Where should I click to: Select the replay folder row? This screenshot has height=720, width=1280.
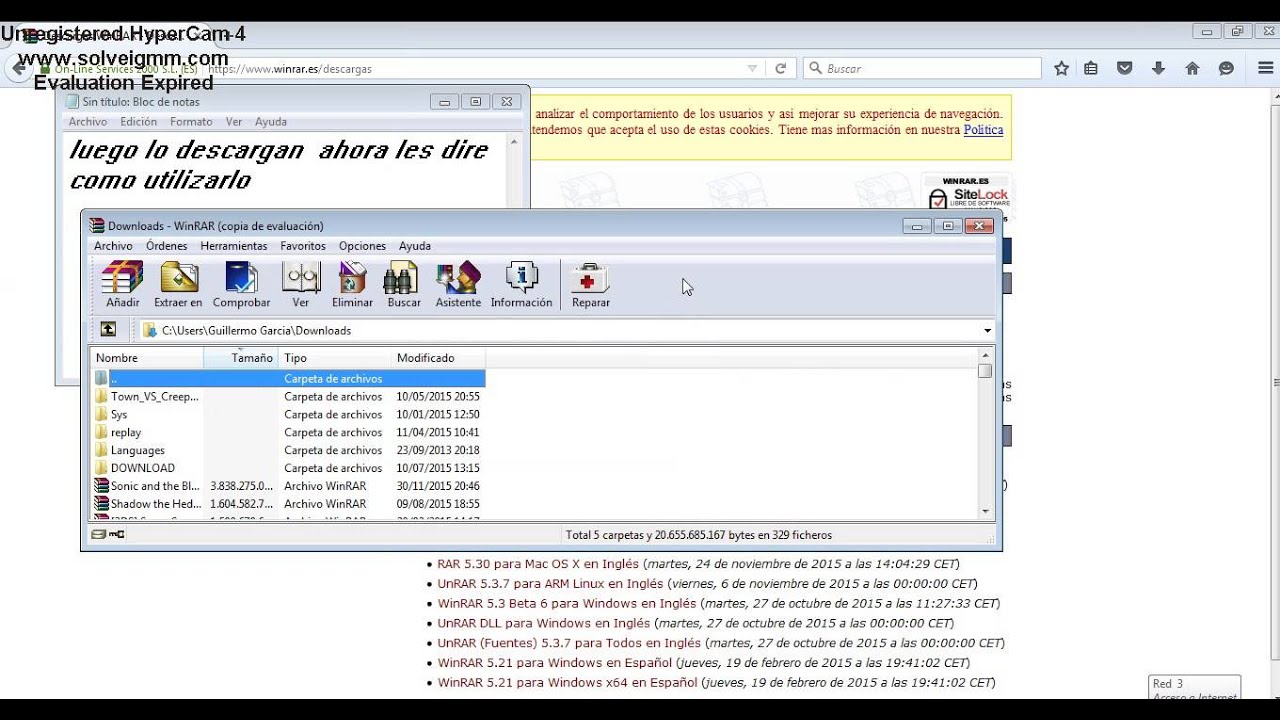[x=288, y=432]
